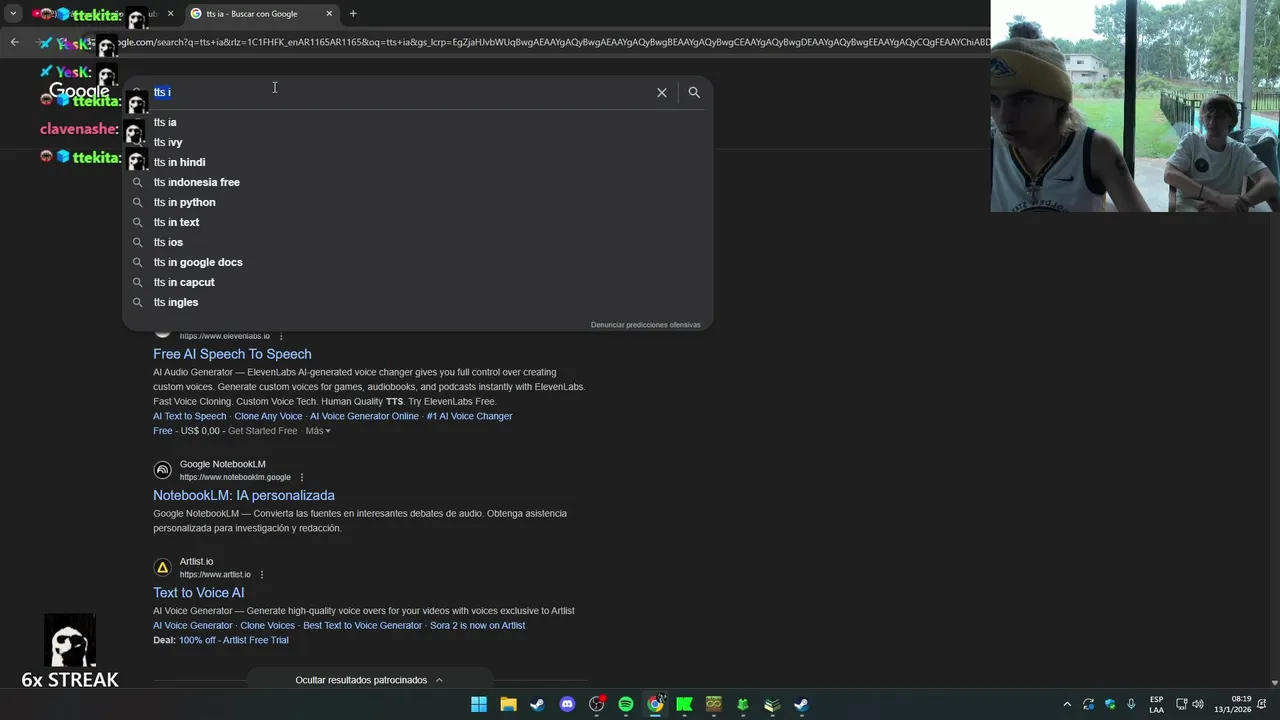The image size is (1280, 720).
Task: Click the search icon beside 'tts indonesia free'
Action: click(138, 182)
